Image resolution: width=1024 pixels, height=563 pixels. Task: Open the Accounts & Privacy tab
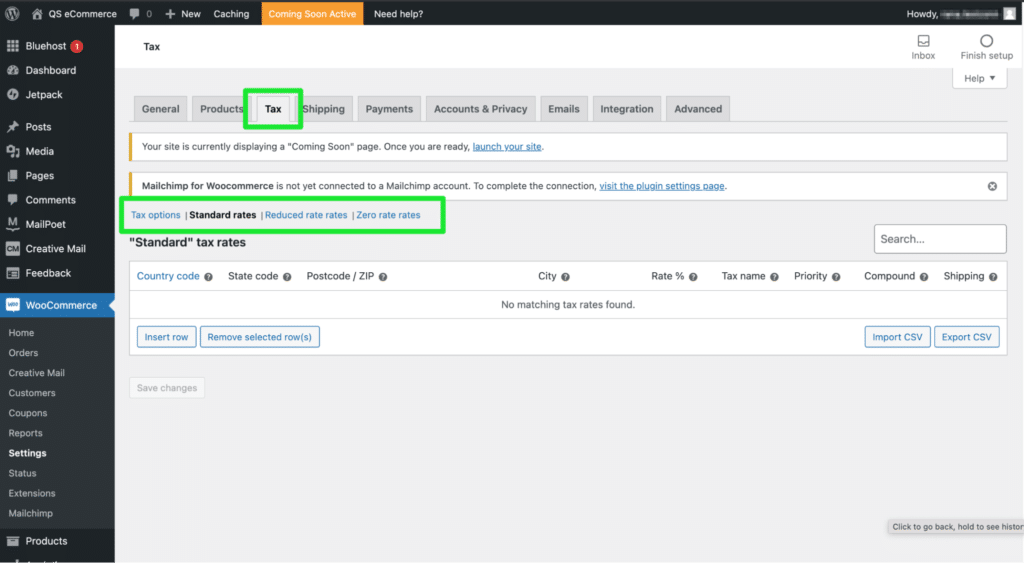click(x=481, y=109)
